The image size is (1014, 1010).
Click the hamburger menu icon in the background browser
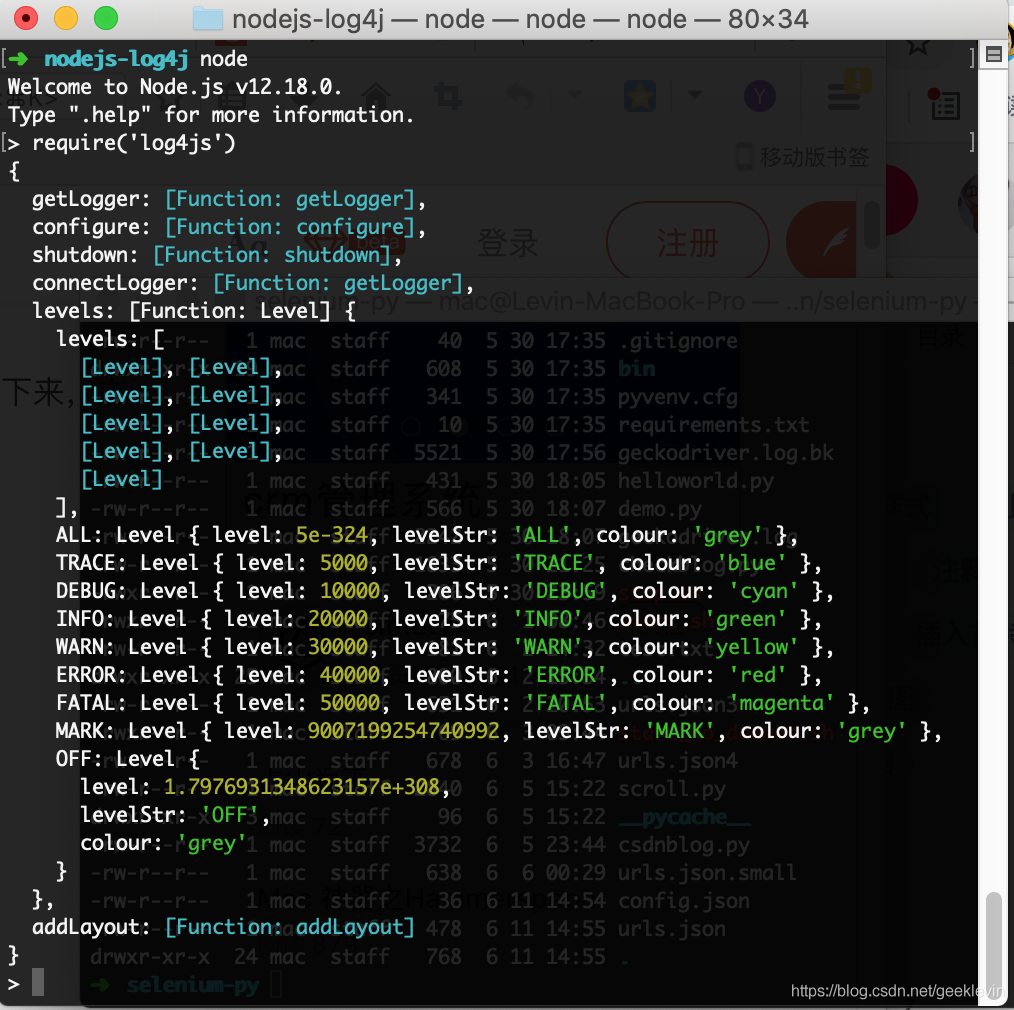844,97
